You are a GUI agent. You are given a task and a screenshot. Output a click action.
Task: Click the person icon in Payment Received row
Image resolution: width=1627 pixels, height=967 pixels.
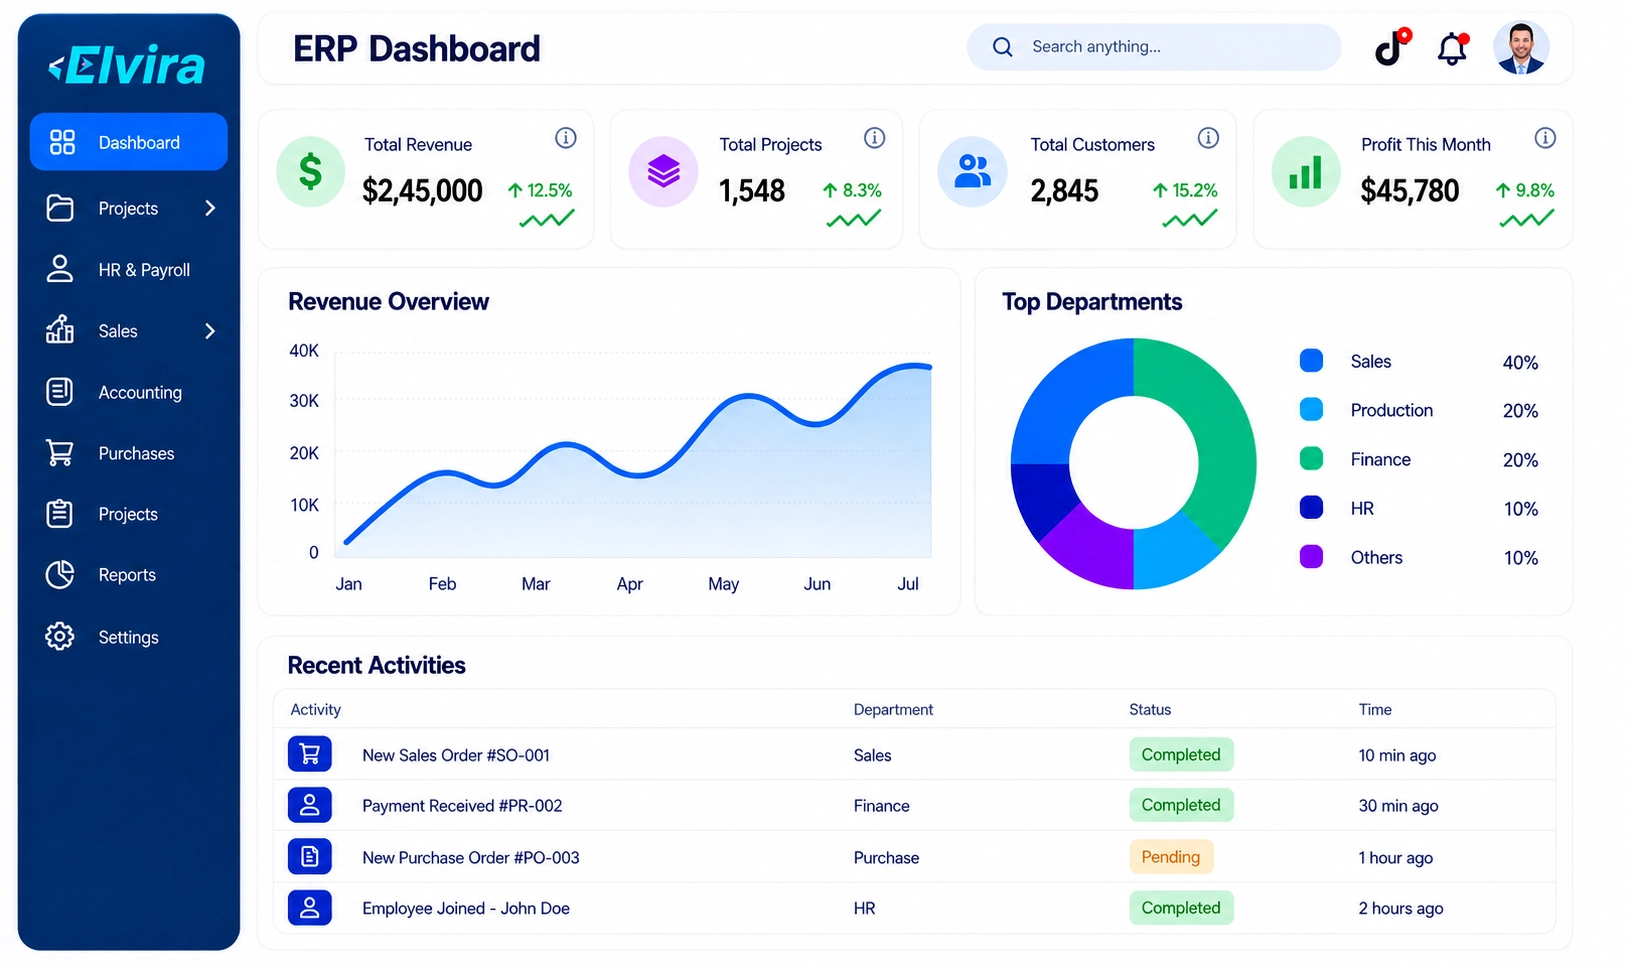[310, 805]
